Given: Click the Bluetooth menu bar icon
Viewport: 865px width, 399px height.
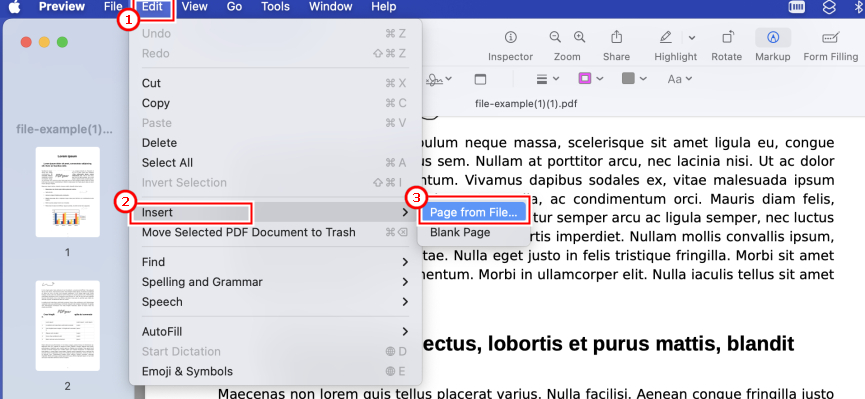Looking at the screenshot, I should pos(857,7).
